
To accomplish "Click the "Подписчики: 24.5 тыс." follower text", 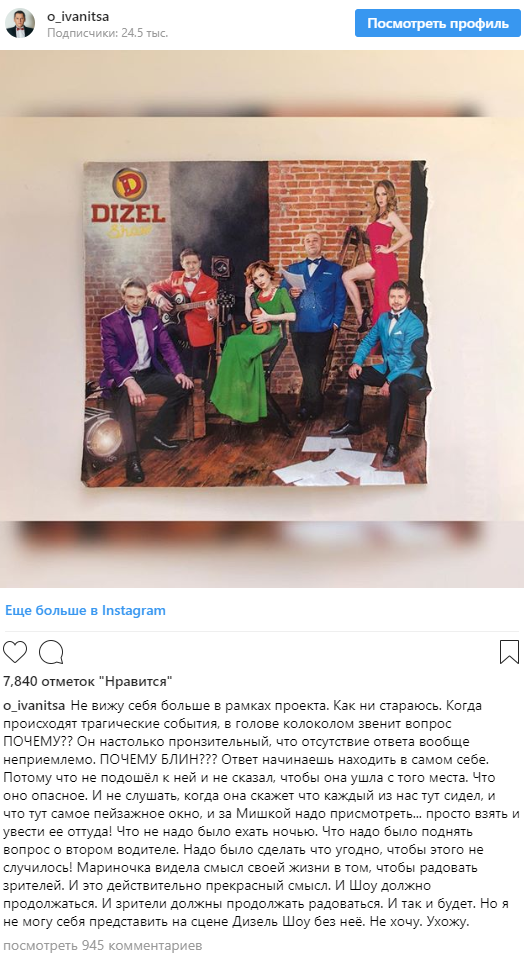I will click(107, 33).
